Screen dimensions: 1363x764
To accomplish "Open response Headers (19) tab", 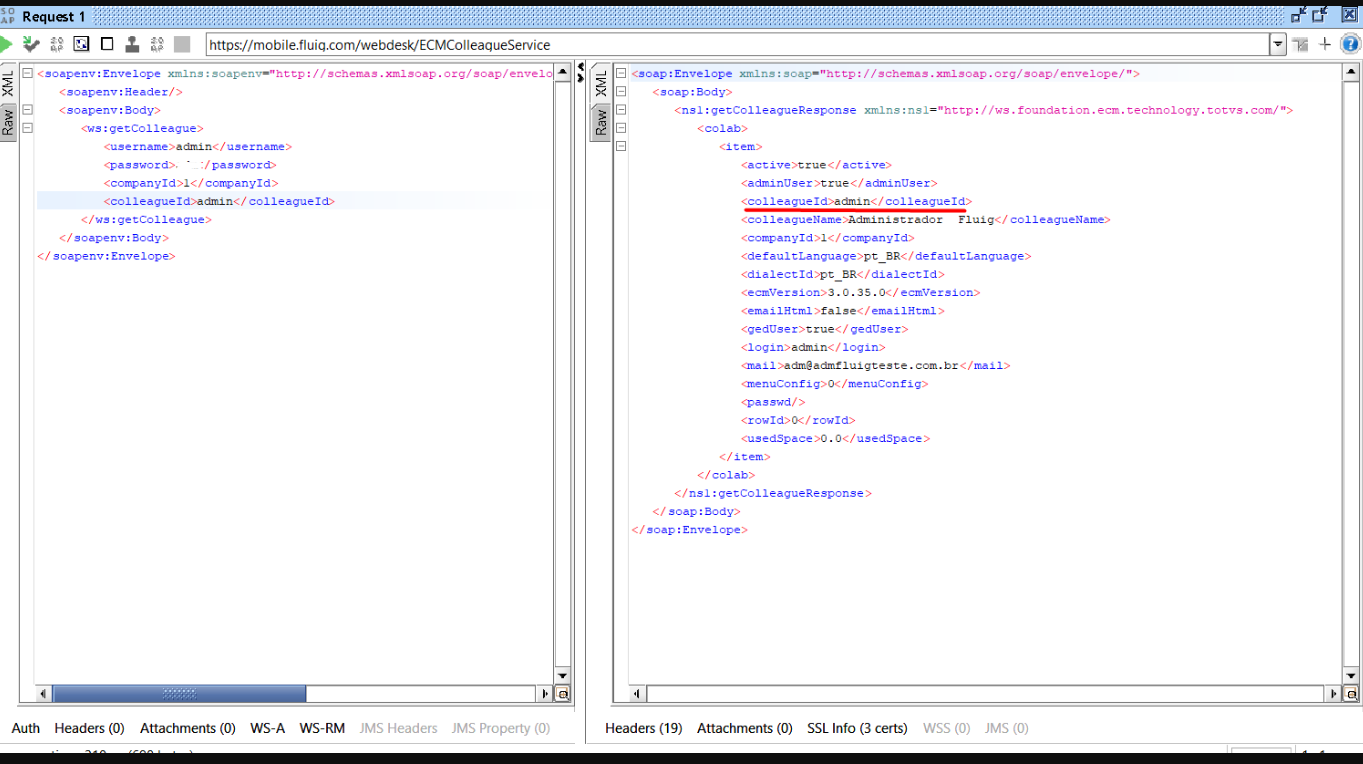I will 643,728.
